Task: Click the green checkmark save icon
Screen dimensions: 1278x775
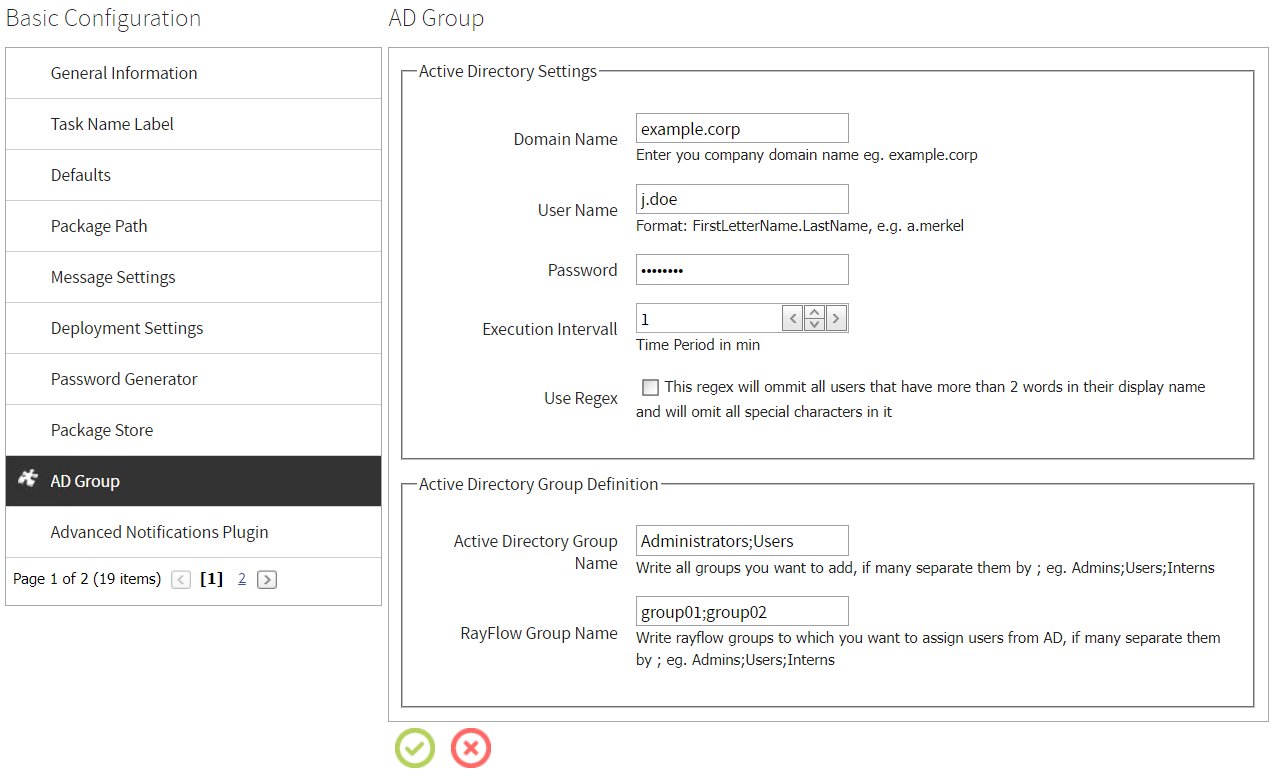Action: tap(415, 748)
